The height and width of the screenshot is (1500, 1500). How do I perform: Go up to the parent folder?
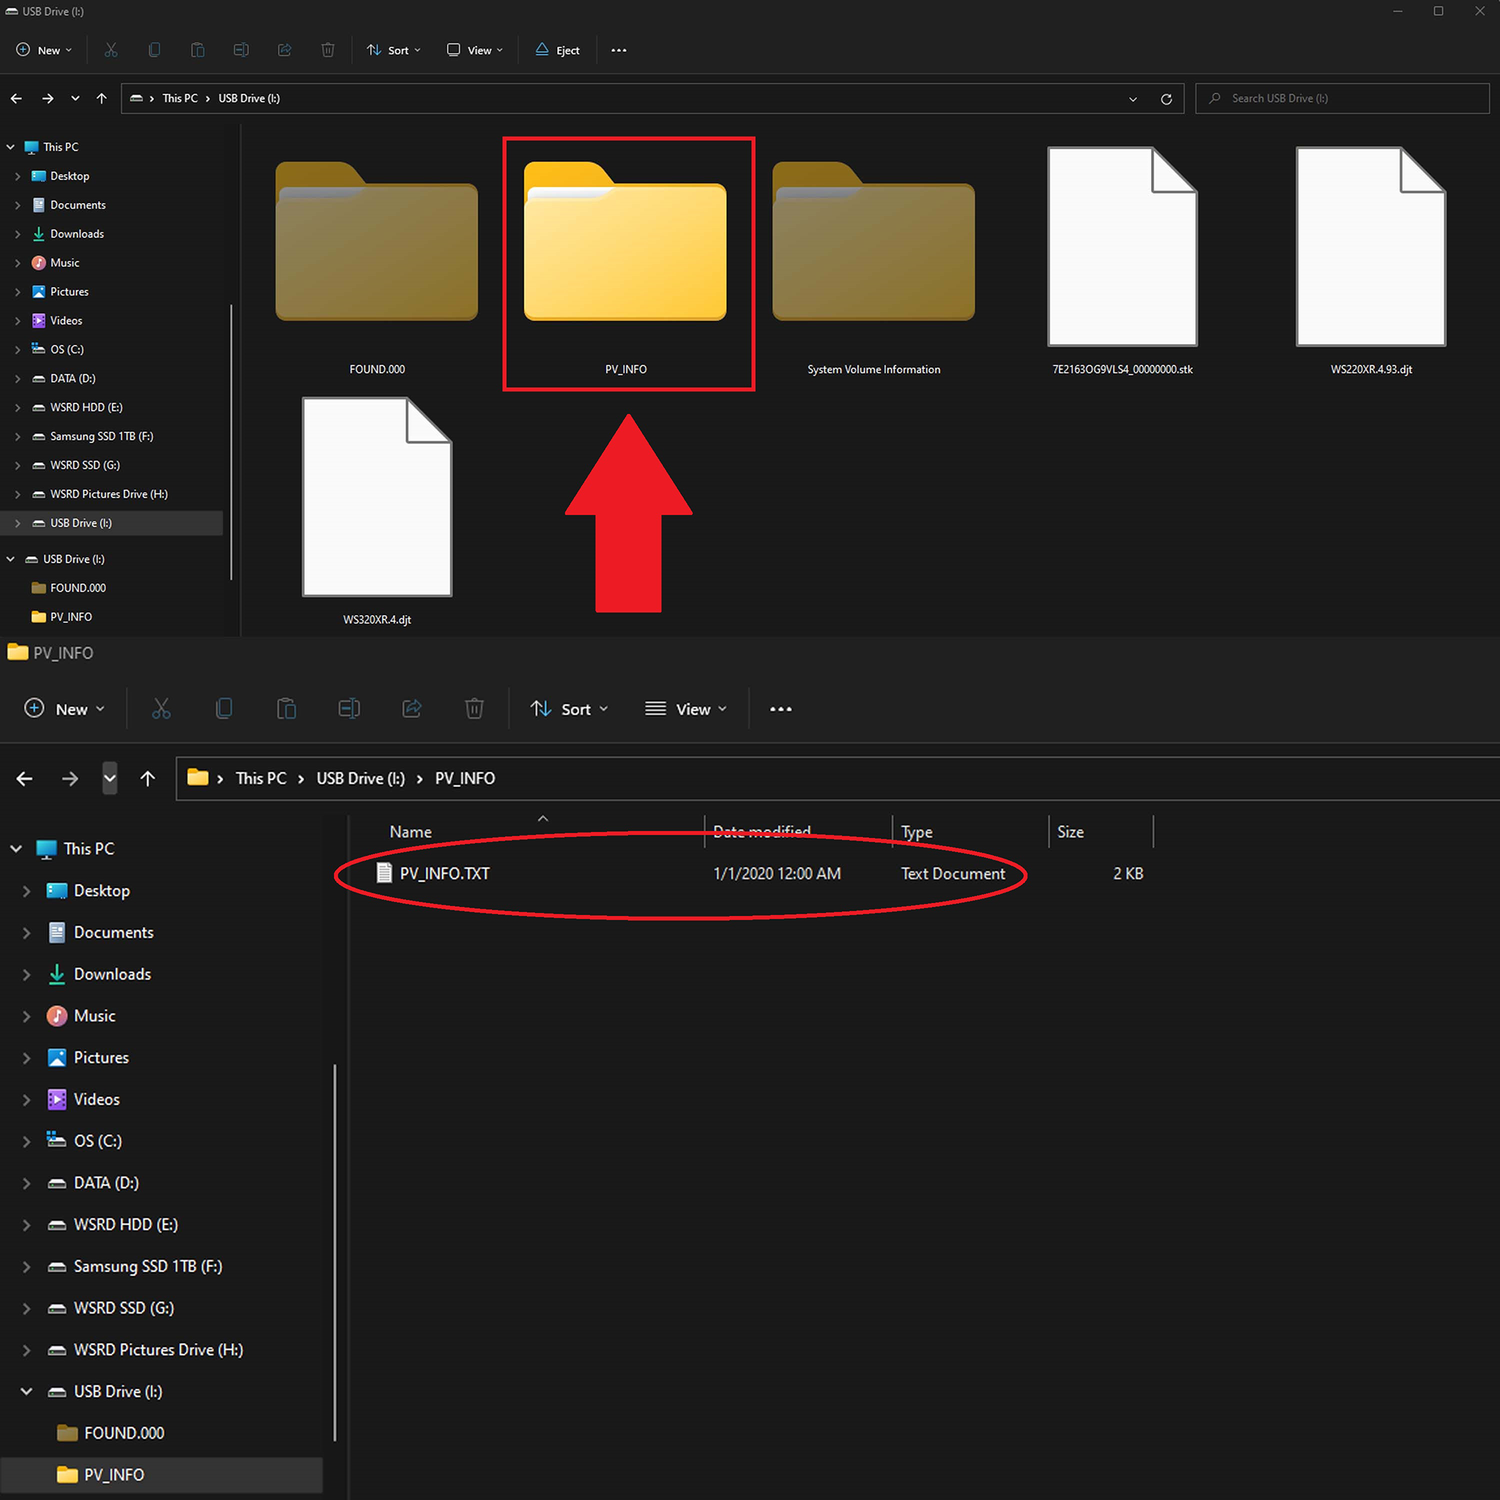pyautogui.click(x=101, y=98)
